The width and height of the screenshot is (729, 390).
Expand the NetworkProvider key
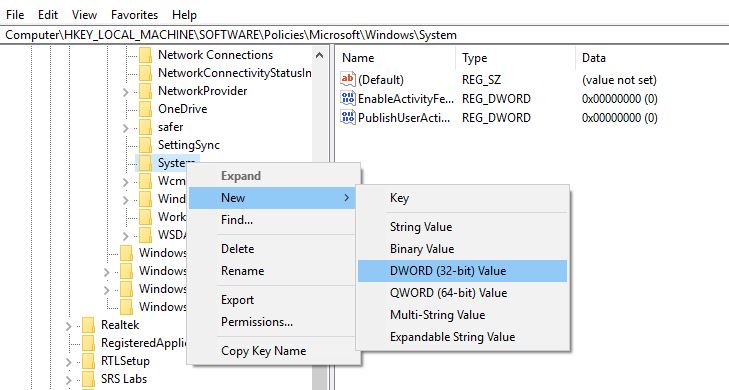point(126,92)
